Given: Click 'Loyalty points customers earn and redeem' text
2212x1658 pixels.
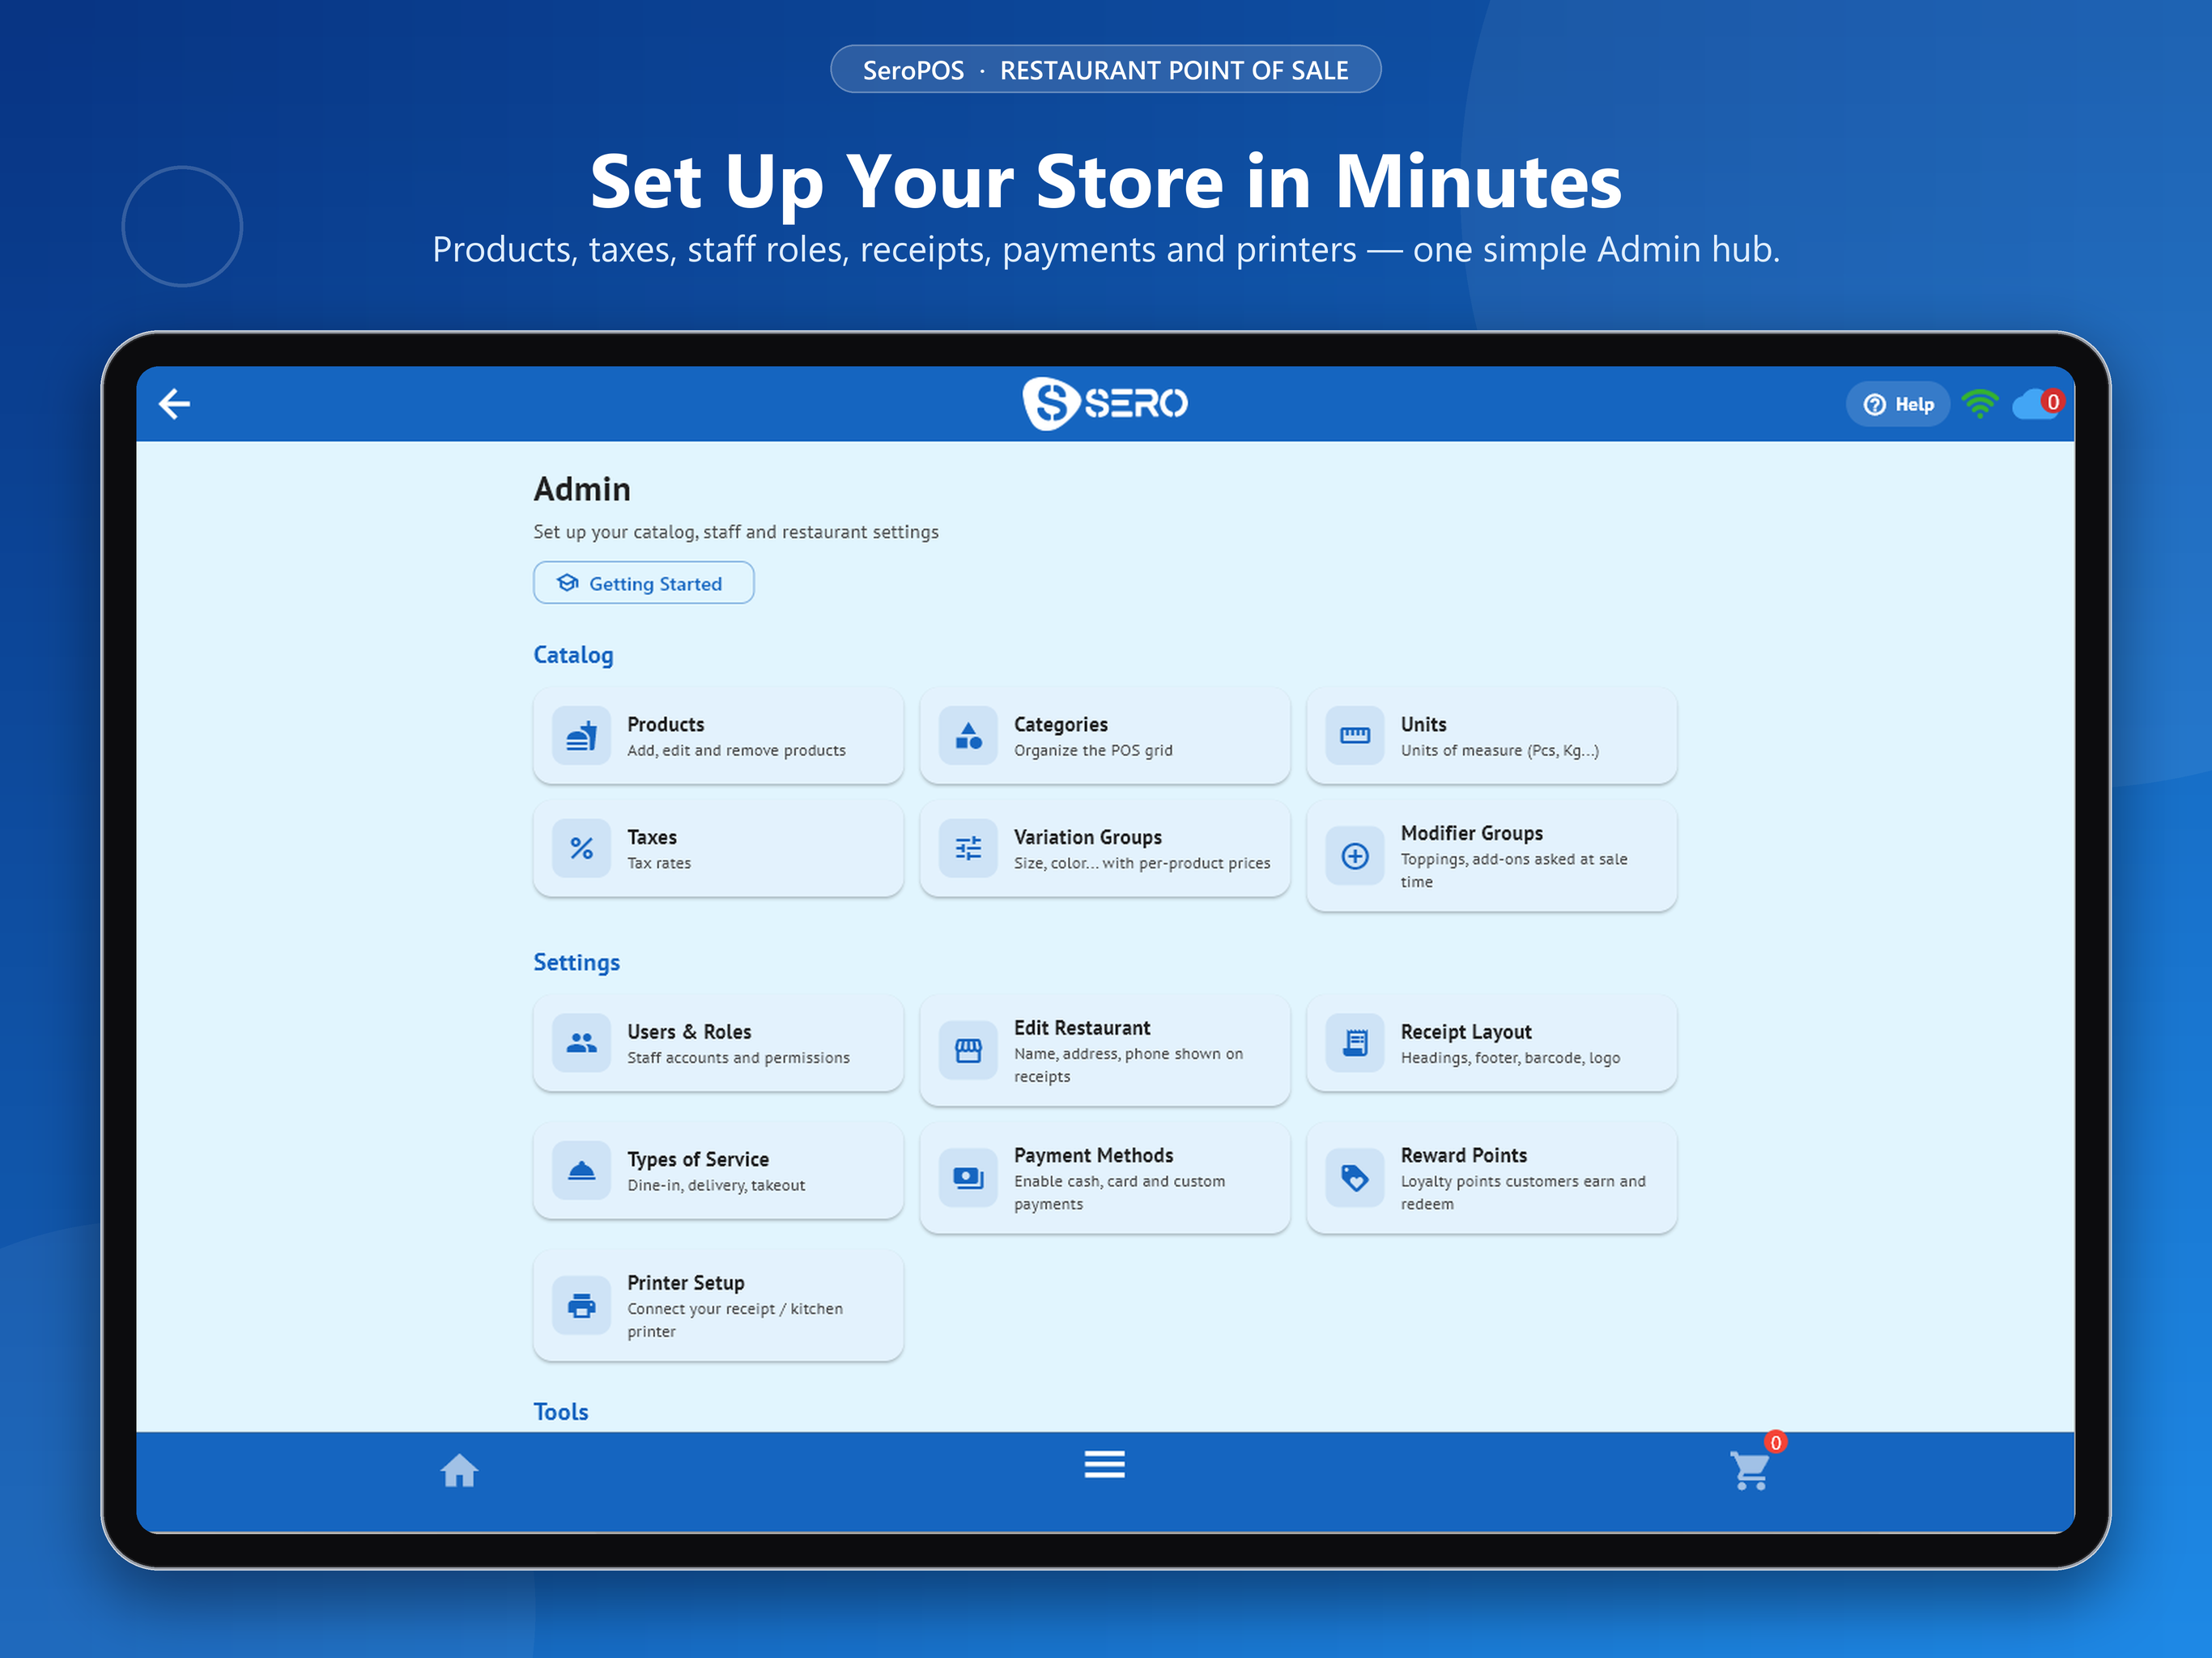Looking at the screenshot, I should (1522, 1192).
